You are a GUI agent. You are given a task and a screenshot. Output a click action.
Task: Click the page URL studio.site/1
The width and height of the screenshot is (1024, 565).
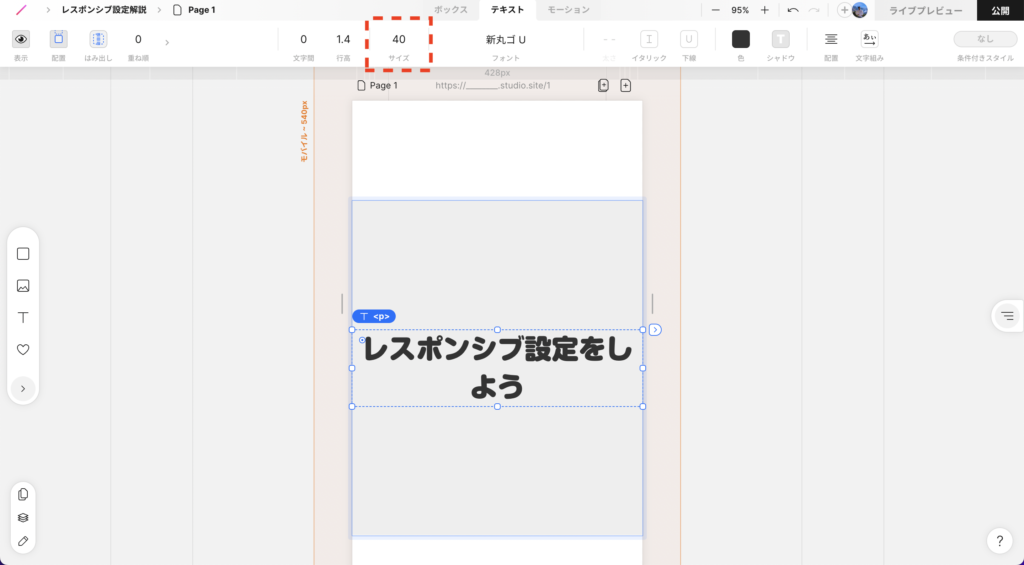point(493,86)
